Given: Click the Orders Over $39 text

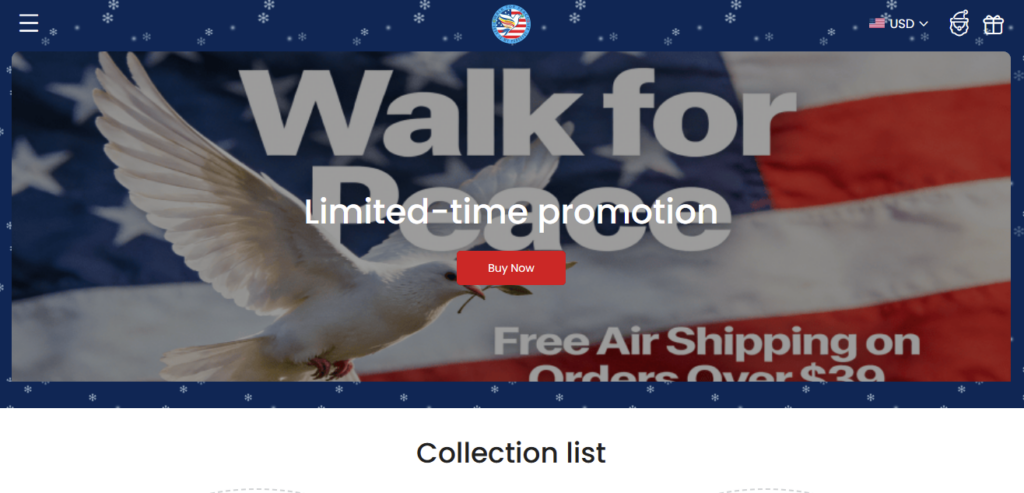Looking at the screenshot, I should [707, 372].
